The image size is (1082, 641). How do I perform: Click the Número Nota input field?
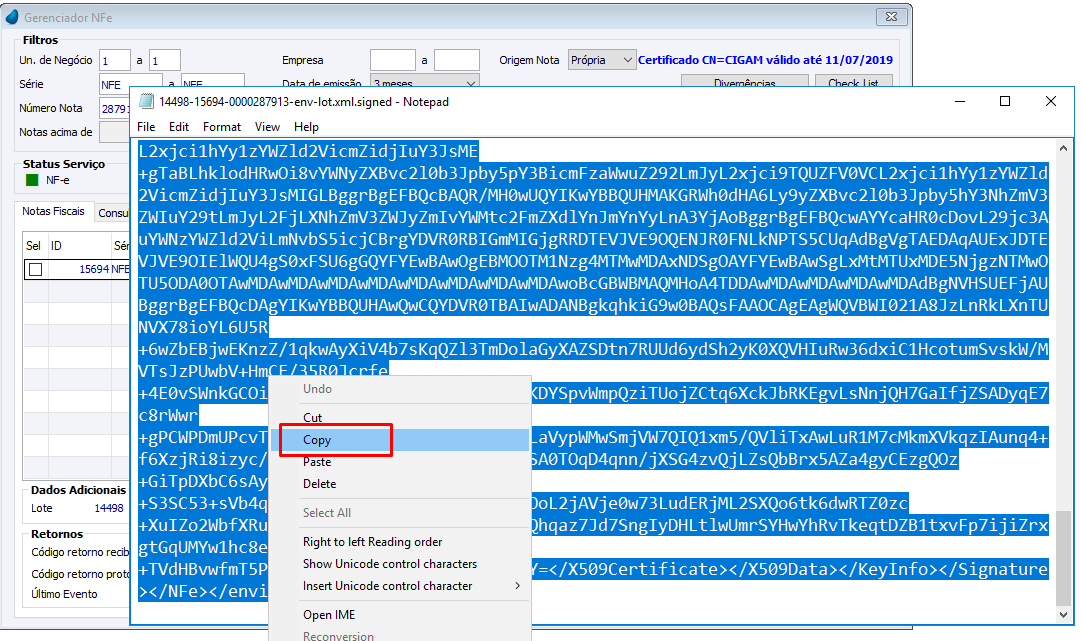(x=115, y=108)
